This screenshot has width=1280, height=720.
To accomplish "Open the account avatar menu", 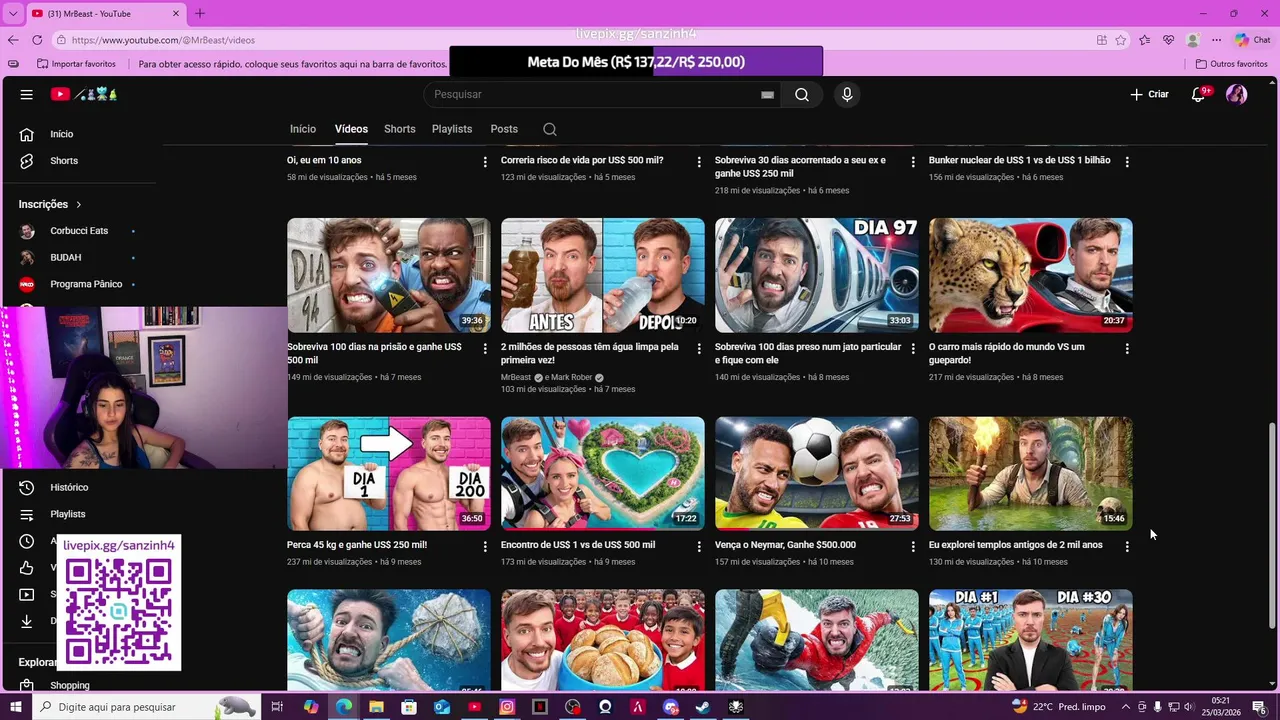I will (x=1237, y=94).
